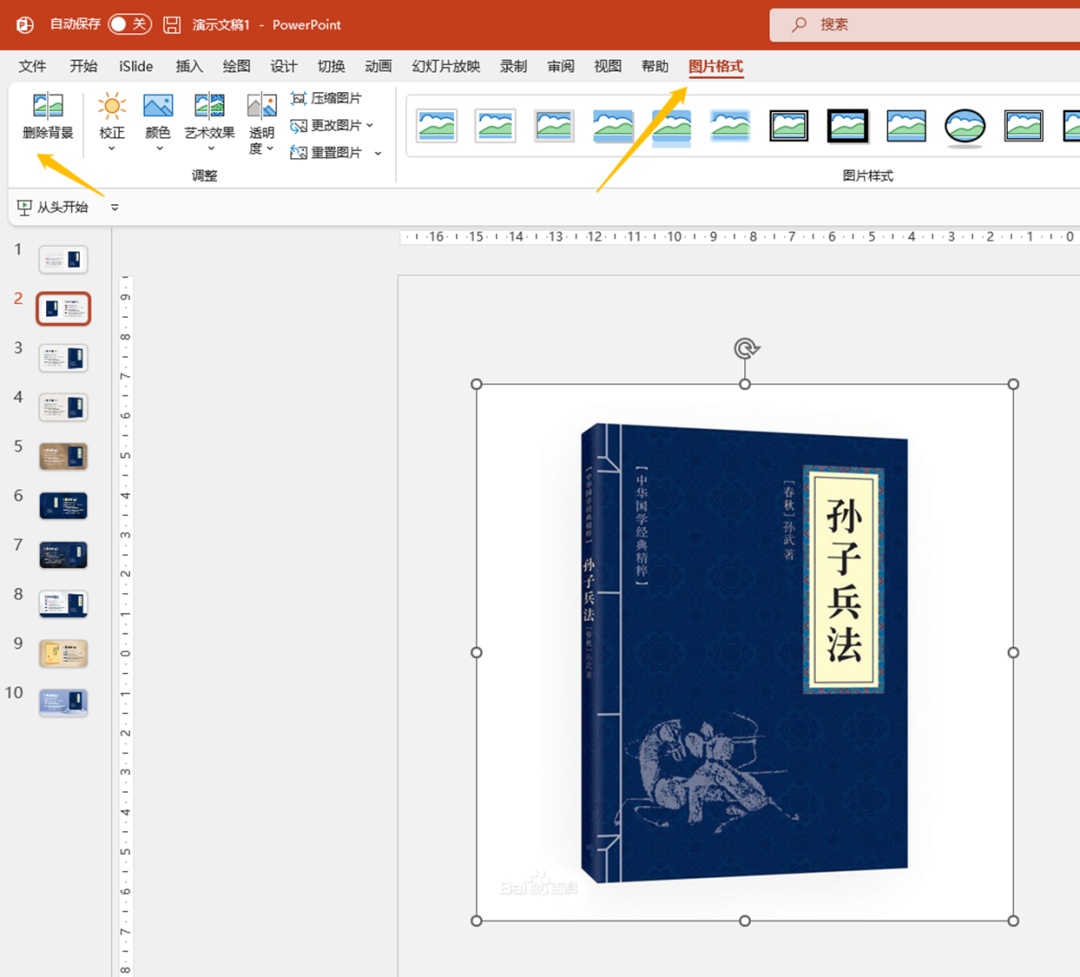Toggle the AutoSave (自动保存) switch
1080x977 pixels.
pyautogui.click(x=130, y=25)
